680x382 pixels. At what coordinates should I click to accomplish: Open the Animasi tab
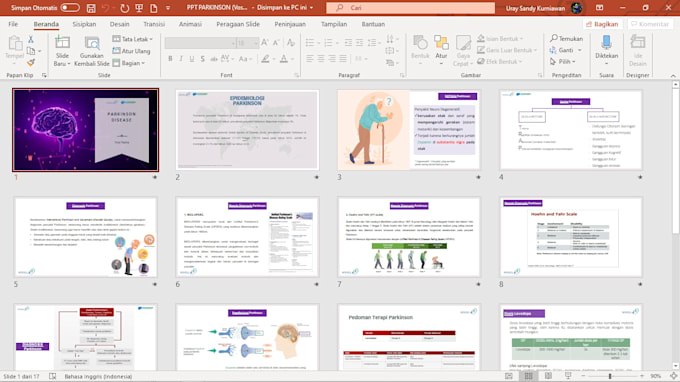tap(190, 24)
